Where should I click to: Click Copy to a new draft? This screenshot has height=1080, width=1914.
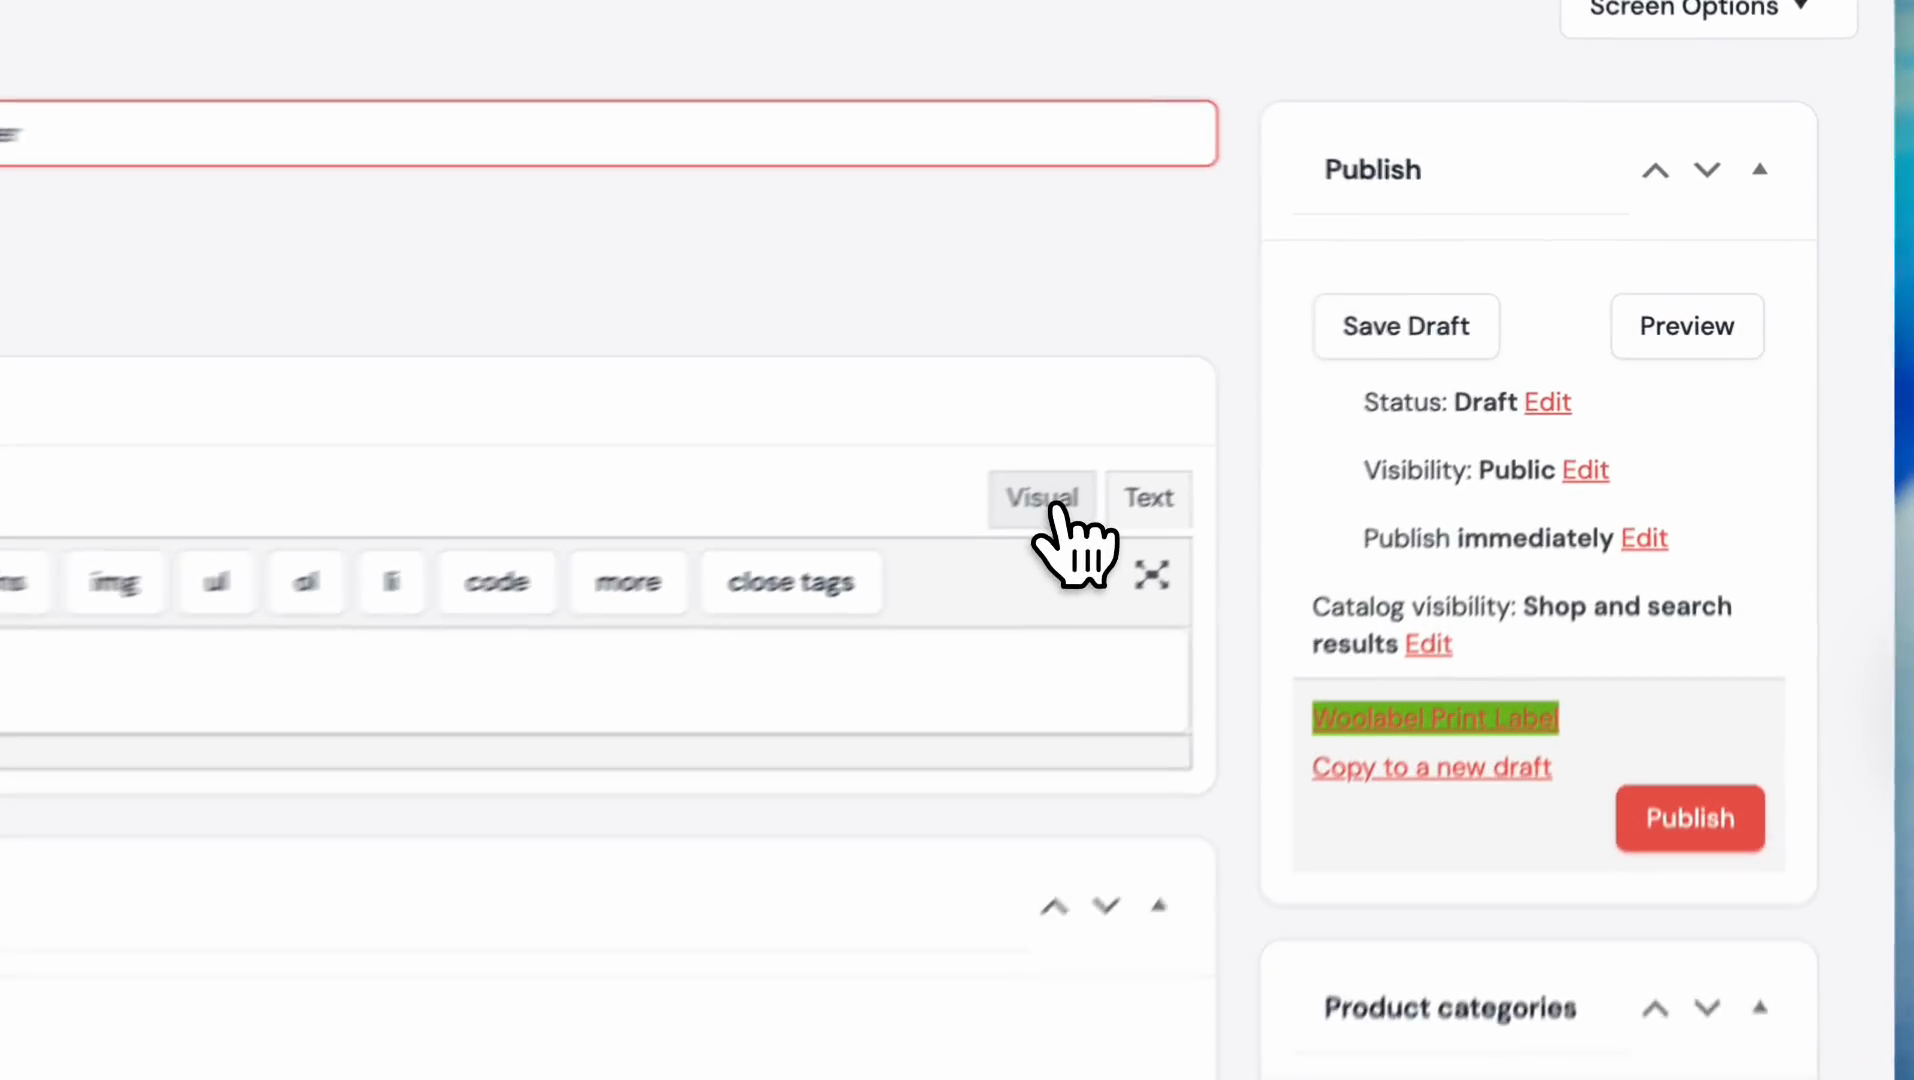(x=1431, y=767)
